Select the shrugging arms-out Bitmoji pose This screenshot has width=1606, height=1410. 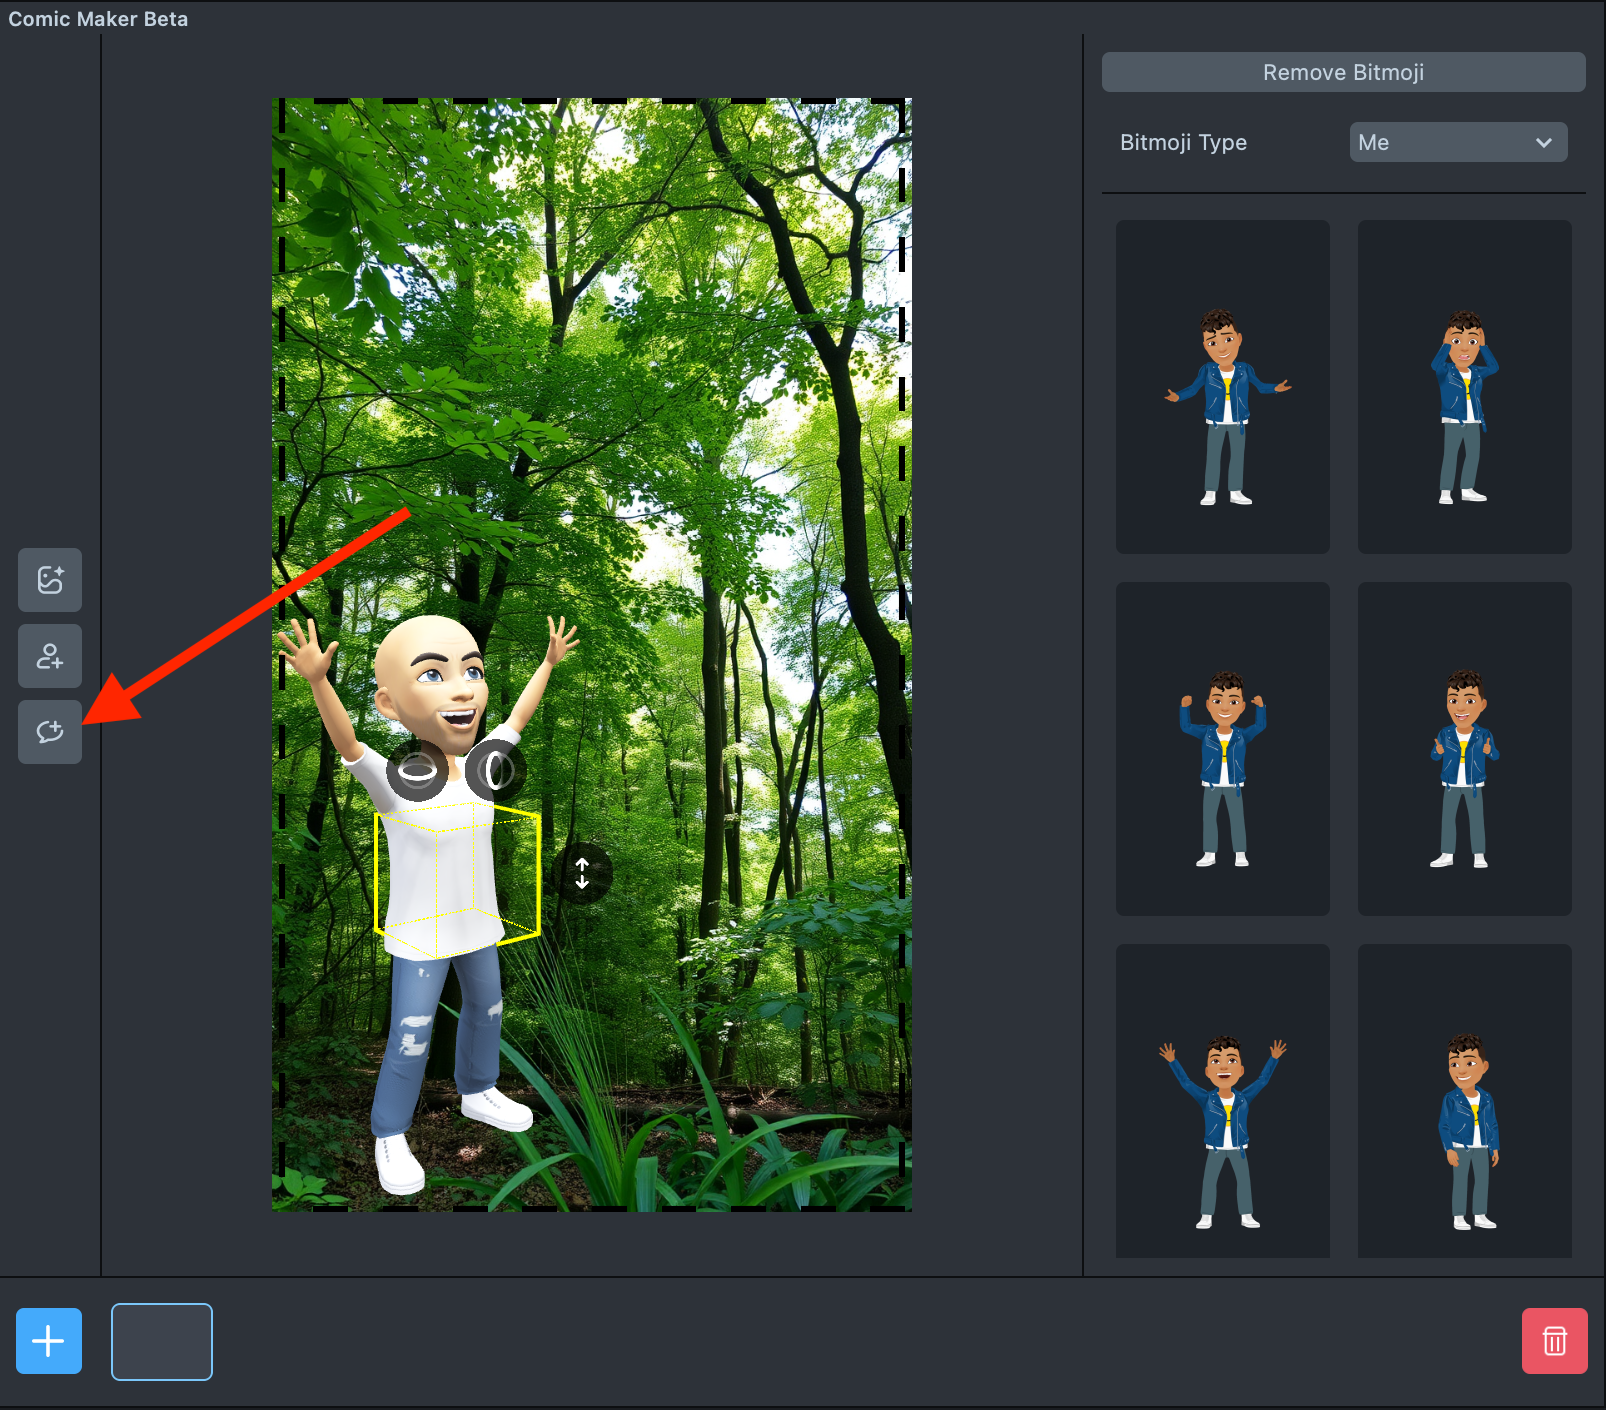point(1223,387)
